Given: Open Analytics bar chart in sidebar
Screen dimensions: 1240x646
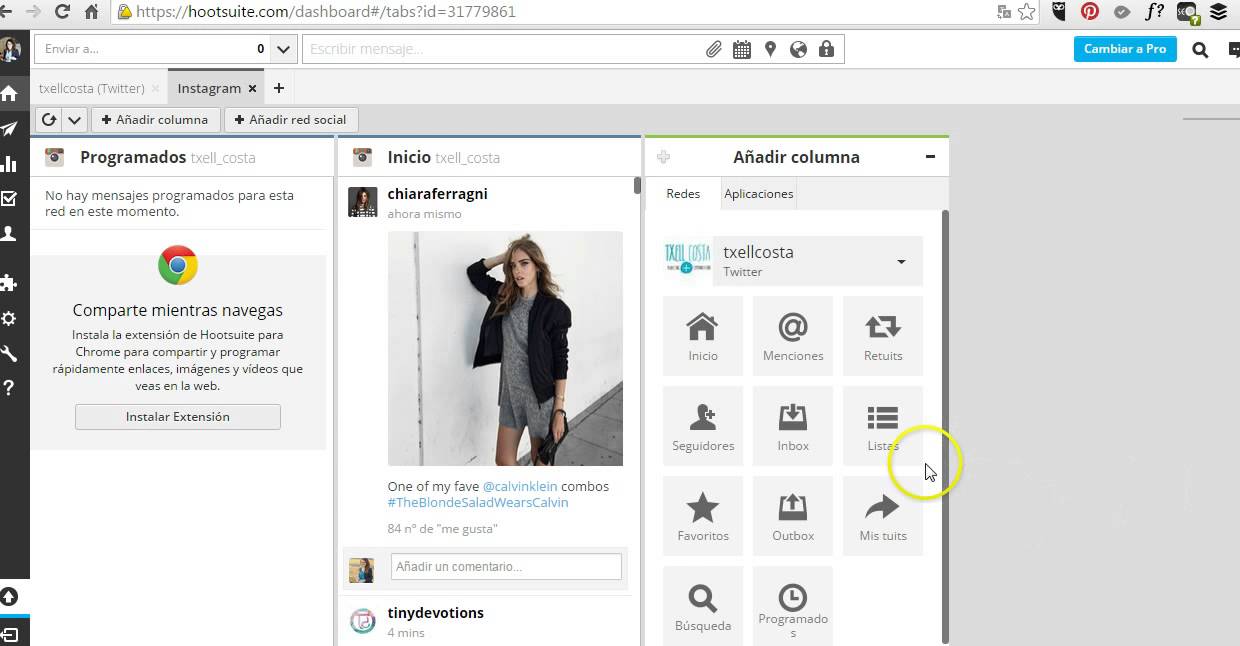Looking at the screenshot, I should (x=10, y=164).
